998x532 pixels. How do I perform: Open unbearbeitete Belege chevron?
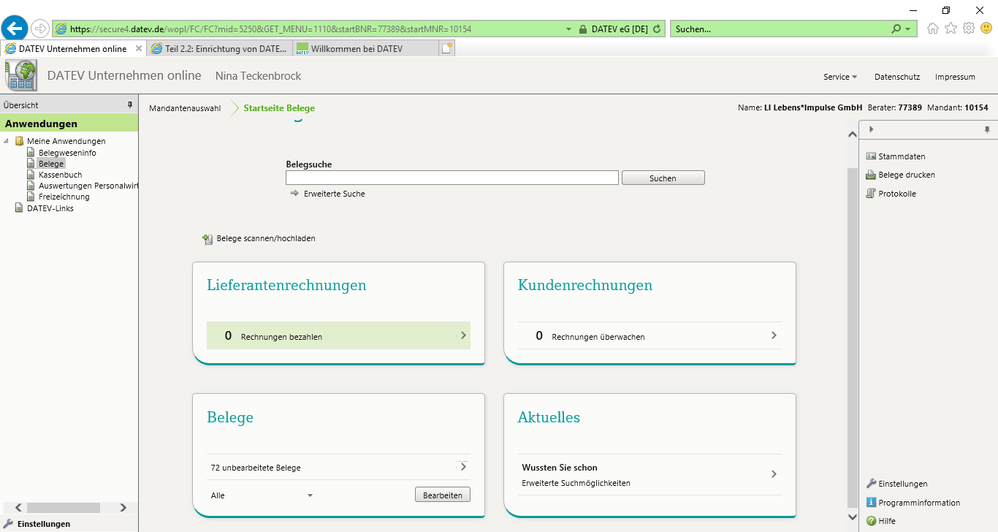(x=463, y=466)
